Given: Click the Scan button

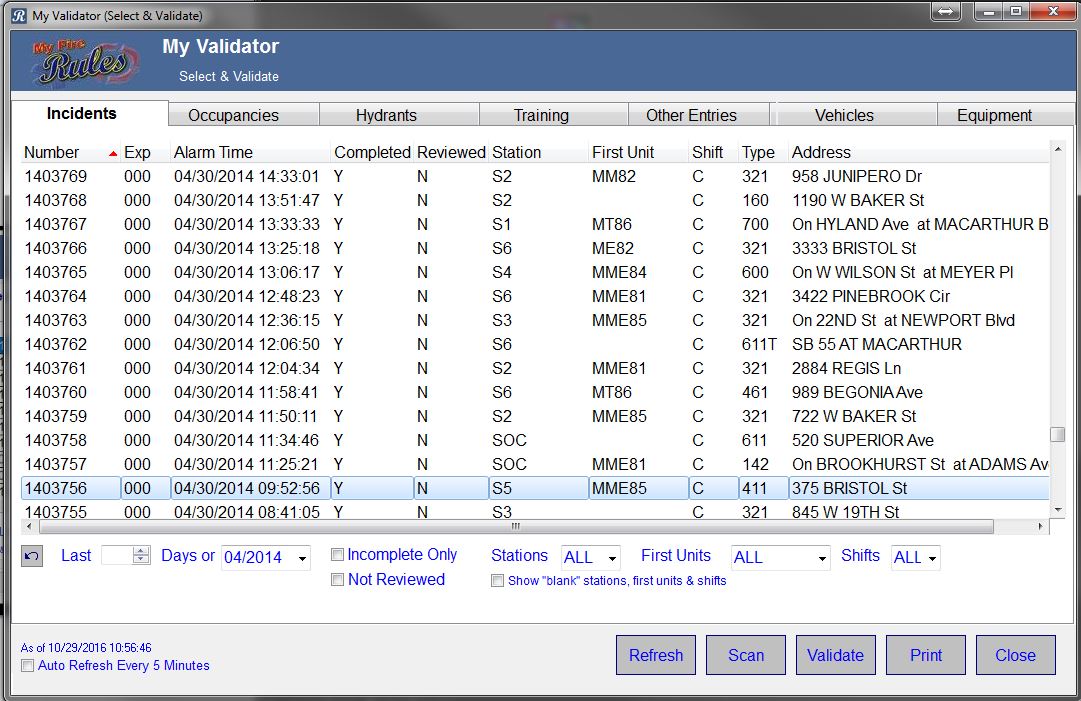Looking at the screenshot, I should (x=745, y=655).
